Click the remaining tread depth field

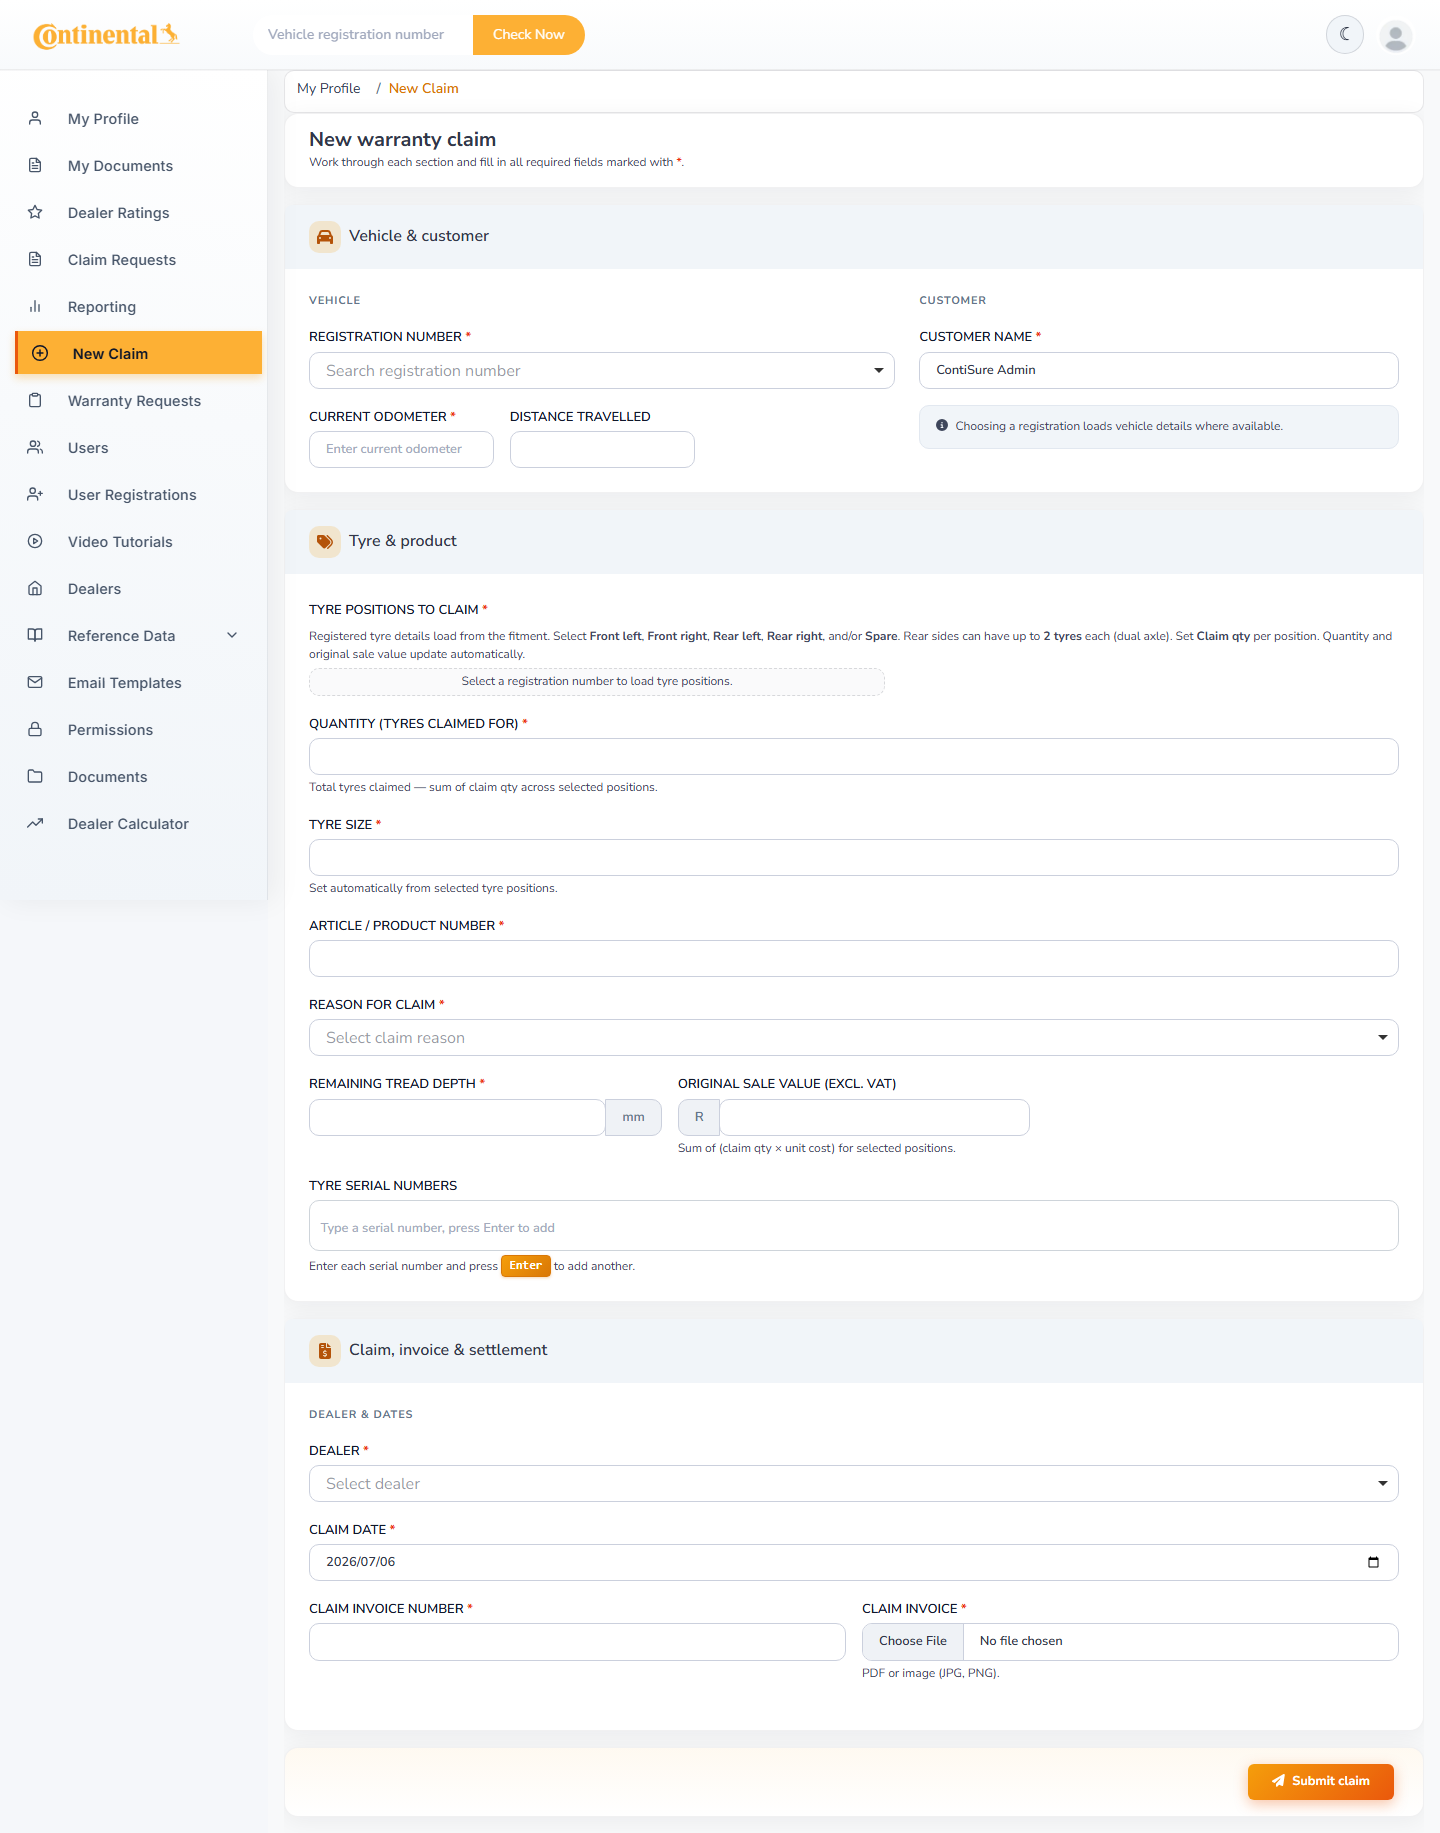(457, 1117)
